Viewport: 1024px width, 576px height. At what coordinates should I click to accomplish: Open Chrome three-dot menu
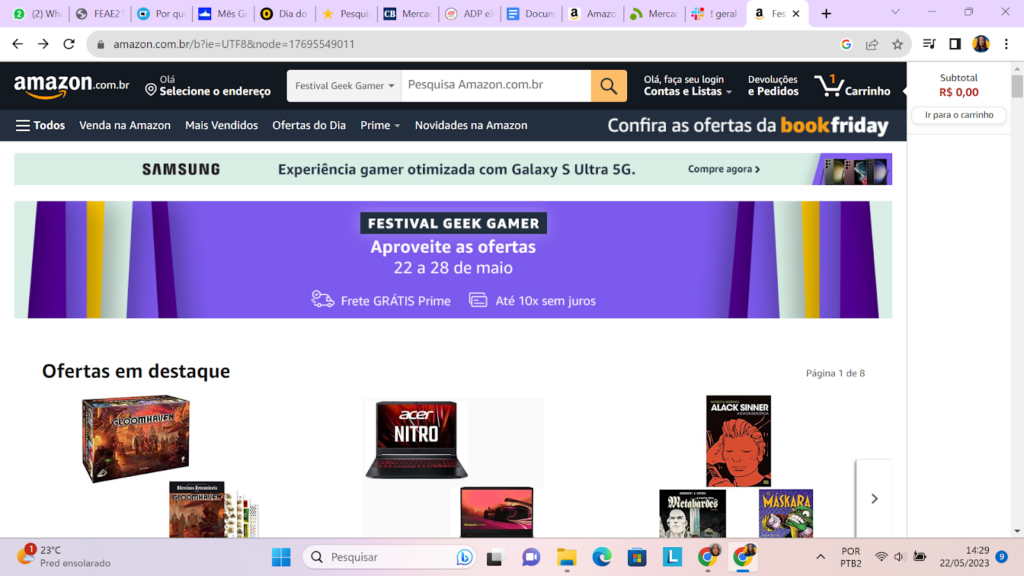pos(1006,44)
